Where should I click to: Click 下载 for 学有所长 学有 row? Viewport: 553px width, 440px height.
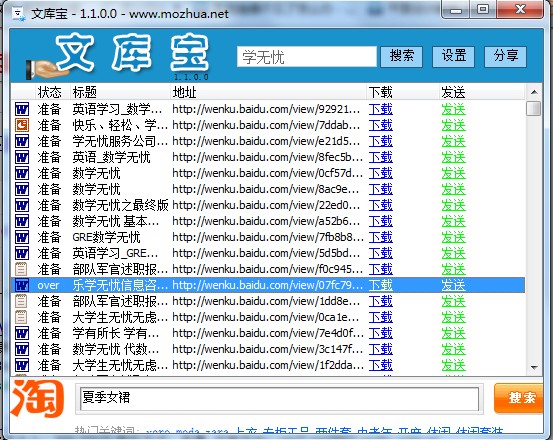point(381,333)
